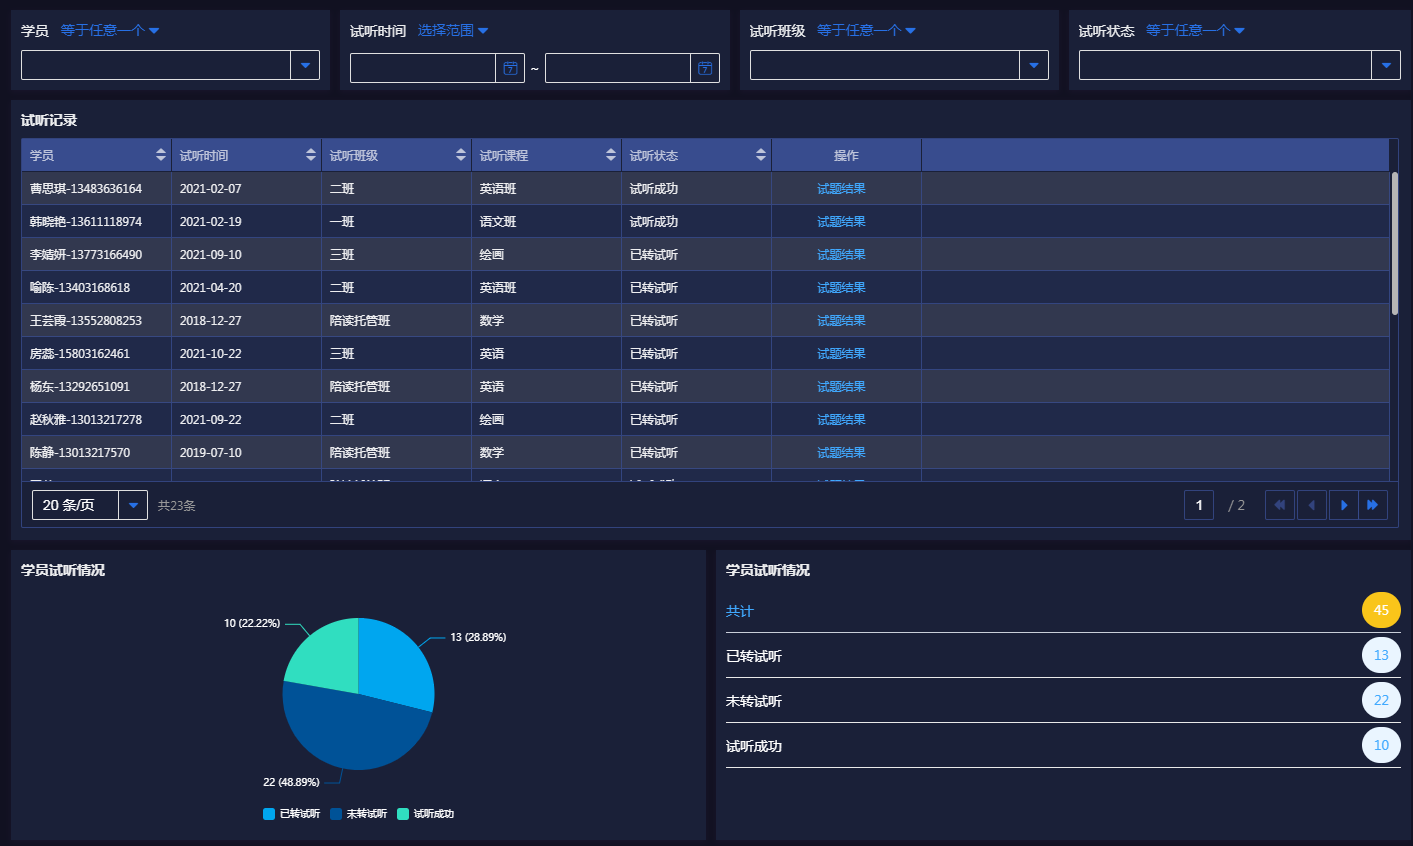Viewport: 1413px width, 846px height.
Task: Sort table by 学员 column sort icon
Action: (x=161, y=155)
